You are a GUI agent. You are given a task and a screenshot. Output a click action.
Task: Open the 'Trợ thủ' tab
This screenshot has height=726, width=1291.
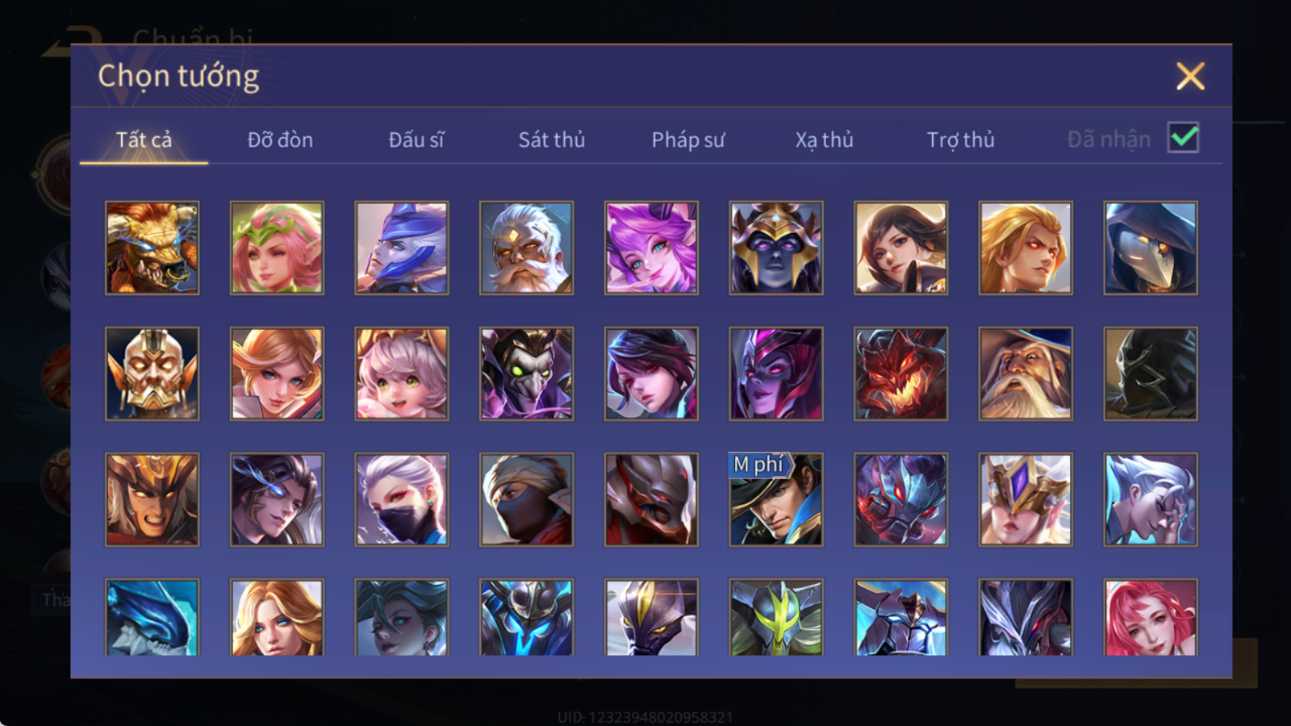960,140
